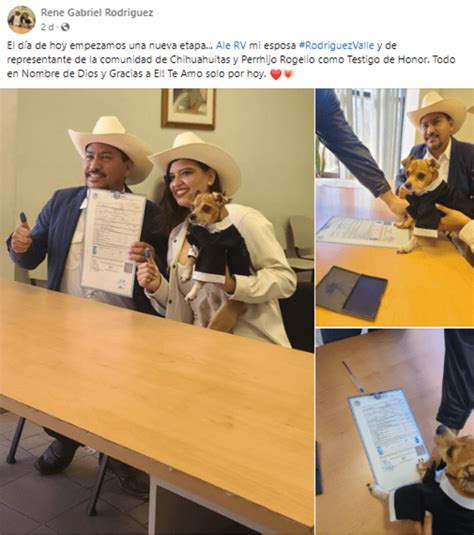
Task: Select the framed picture on wall
Action: click(188, 109)
